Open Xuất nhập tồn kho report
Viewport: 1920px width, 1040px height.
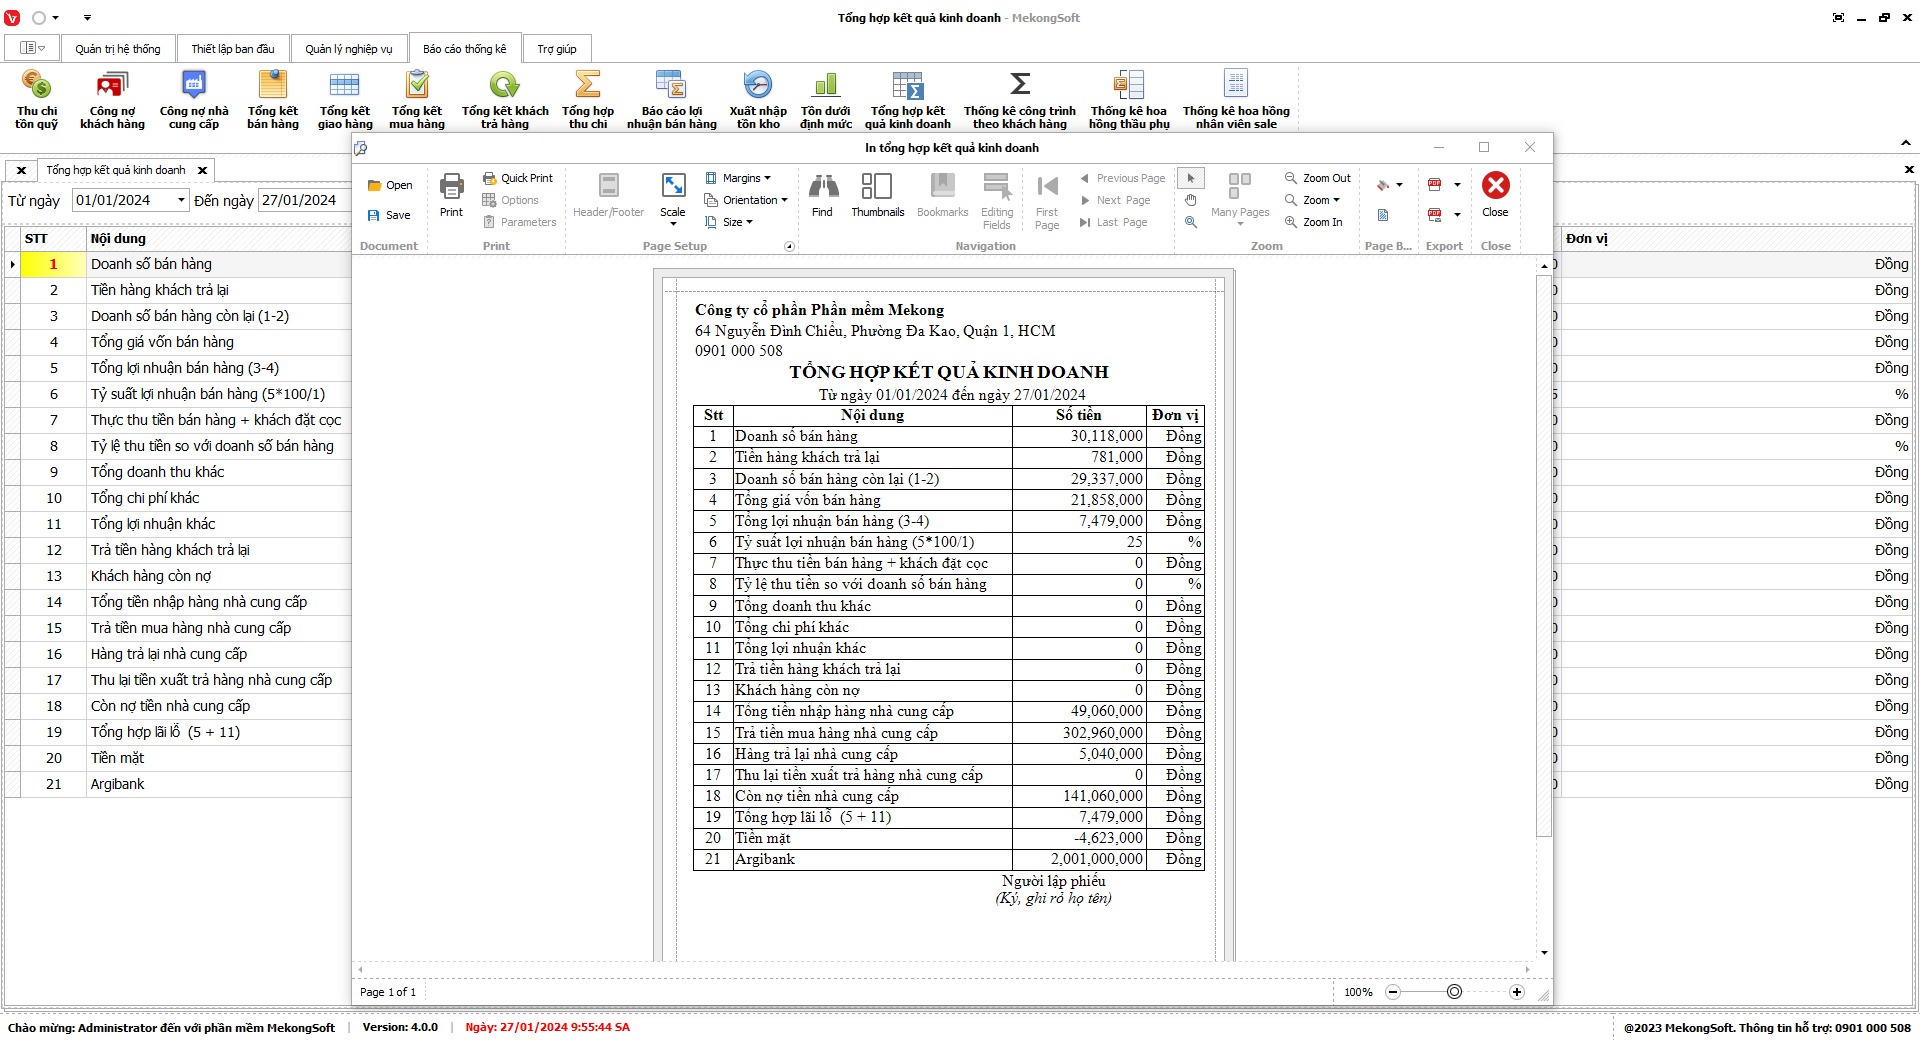point(758,100)
